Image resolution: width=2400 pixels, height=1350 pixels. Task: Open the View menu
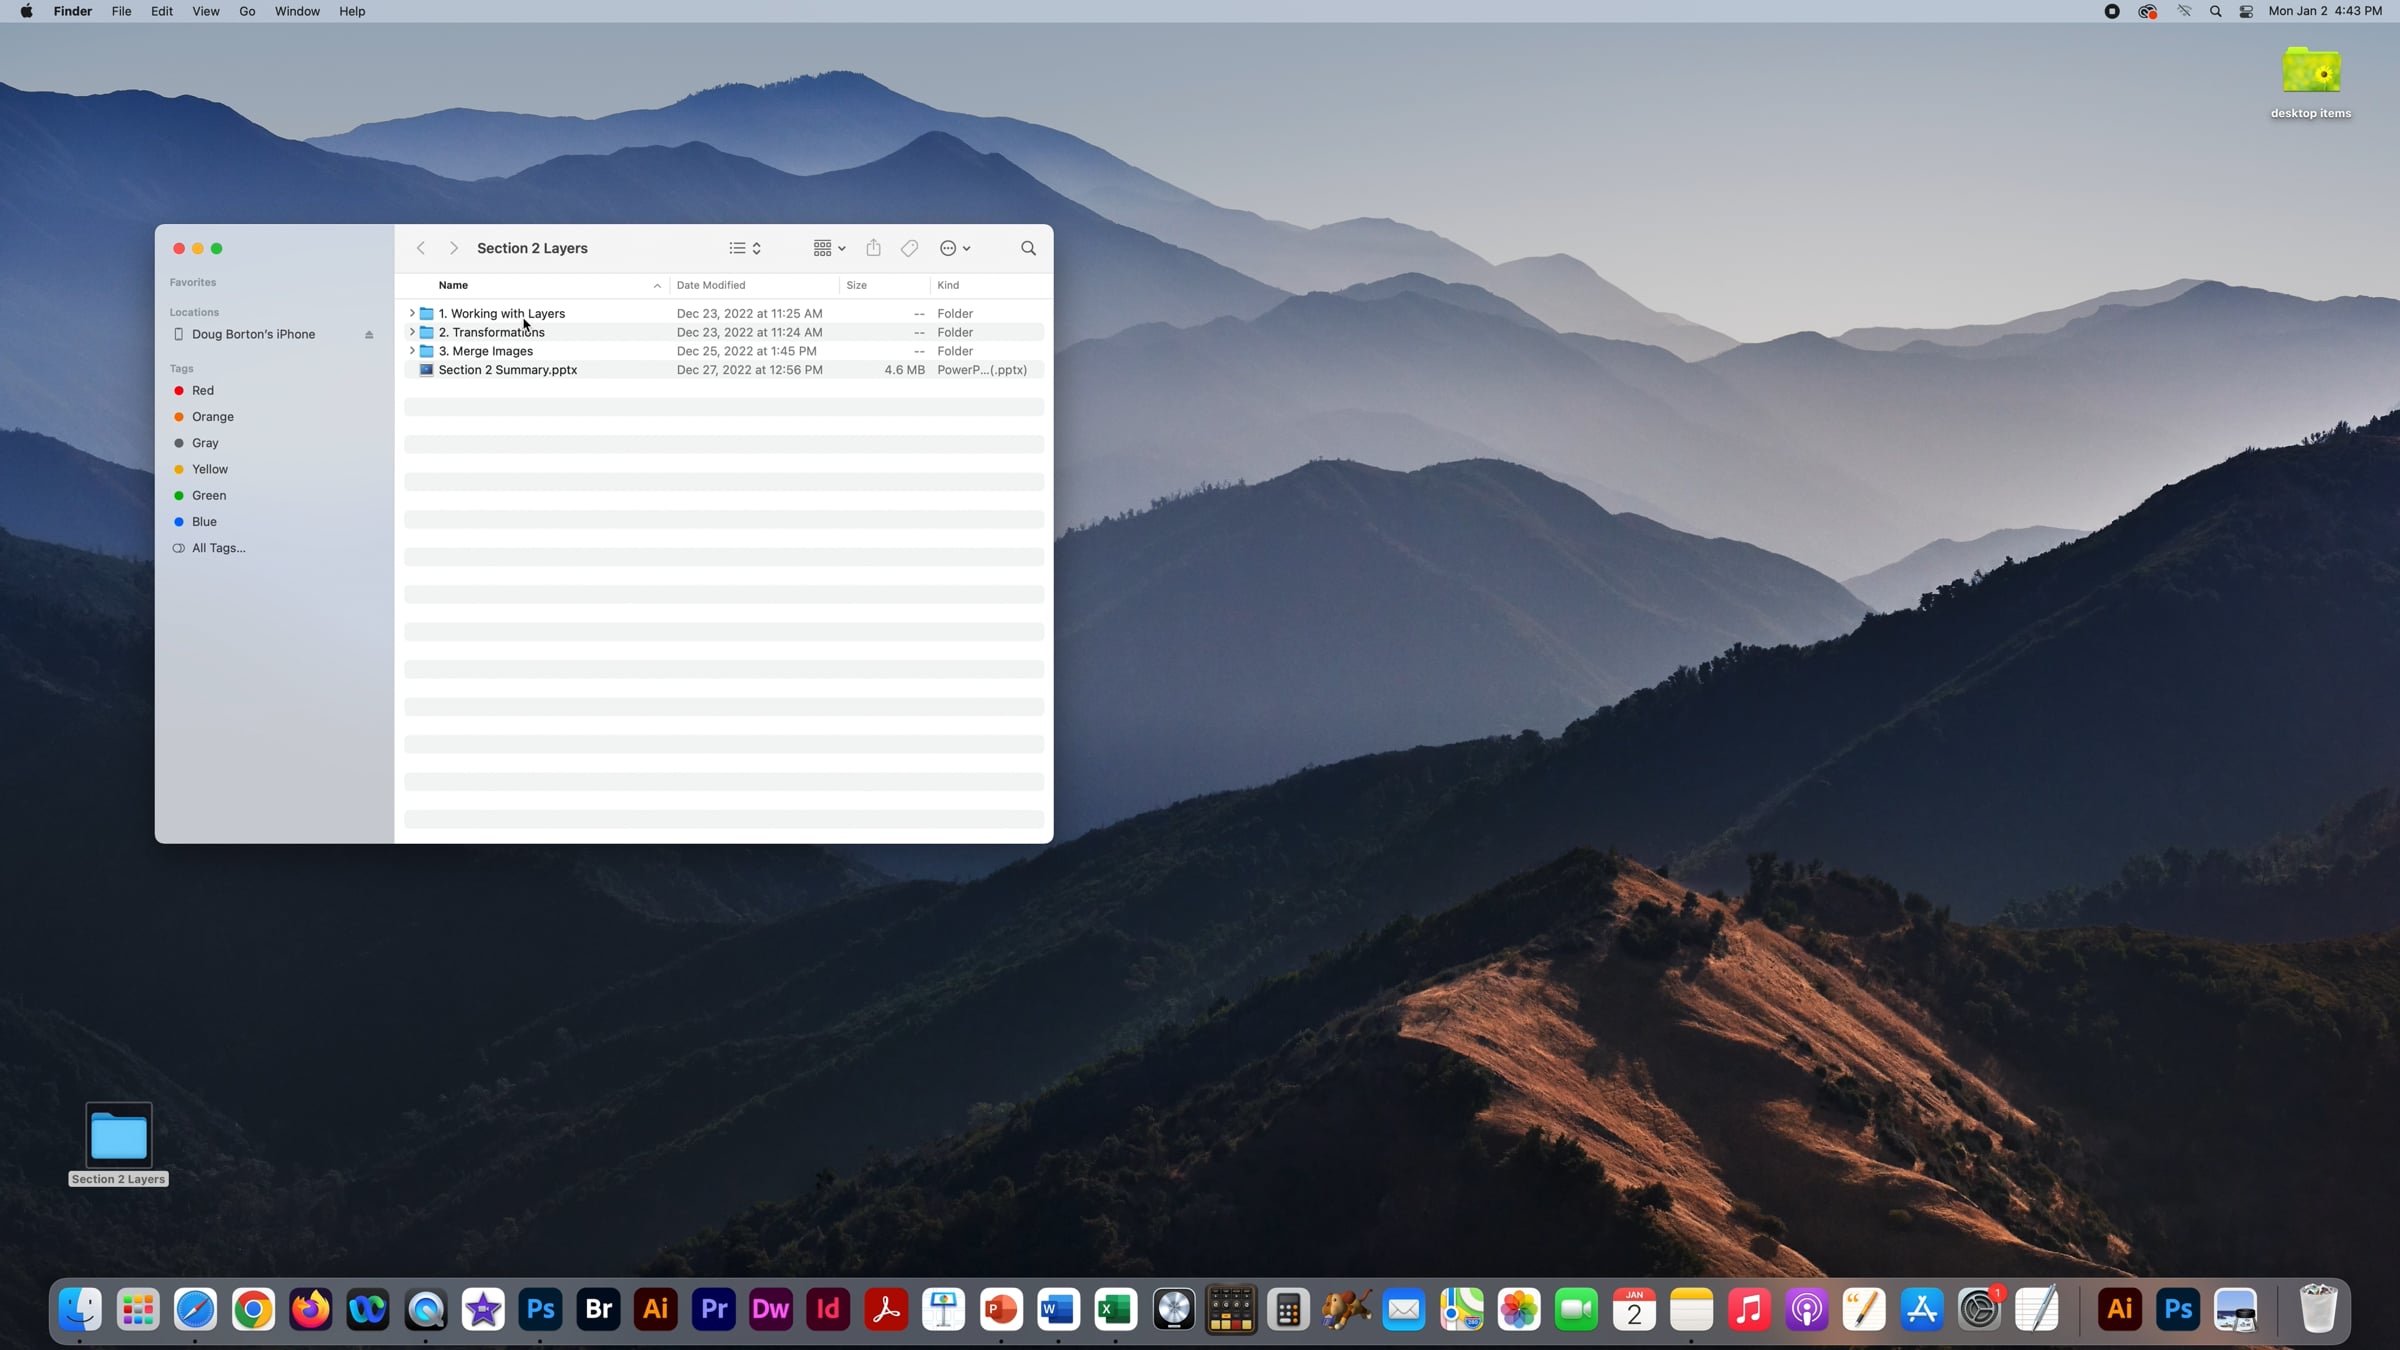point(205,11)
